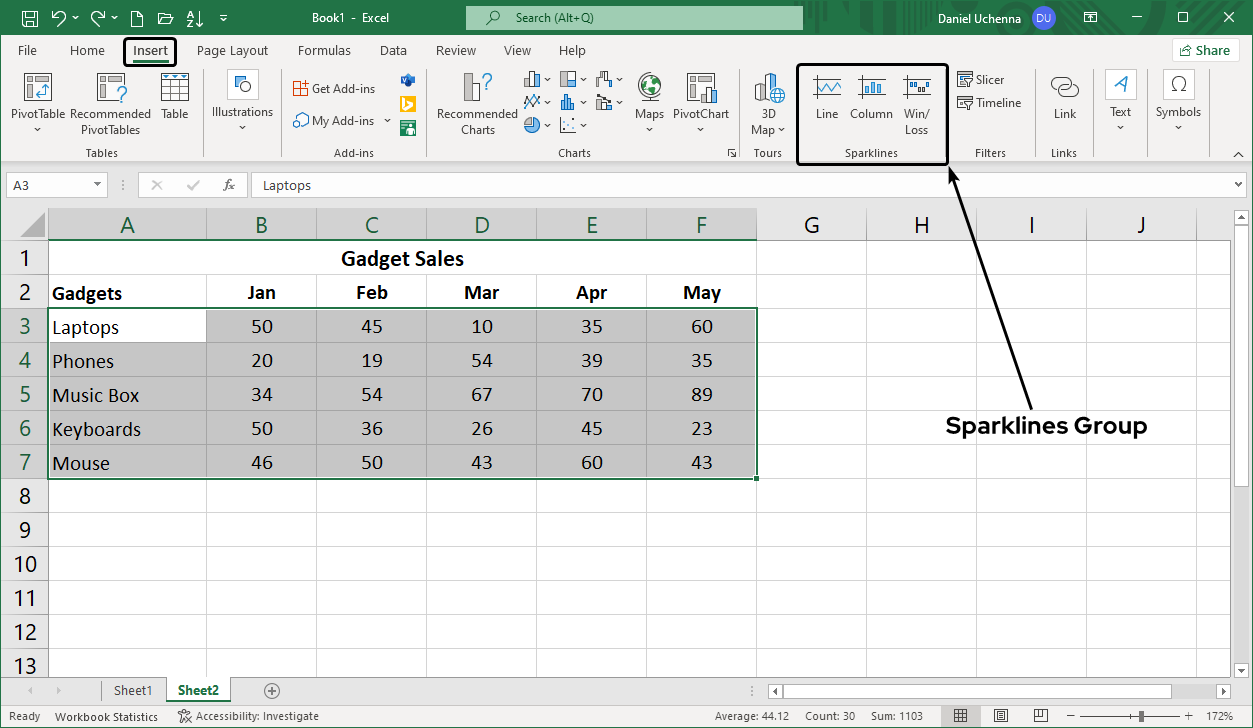This screenshot has height=728, width=1253.
Task: Expand the PivotChart options
Action: 700,128
